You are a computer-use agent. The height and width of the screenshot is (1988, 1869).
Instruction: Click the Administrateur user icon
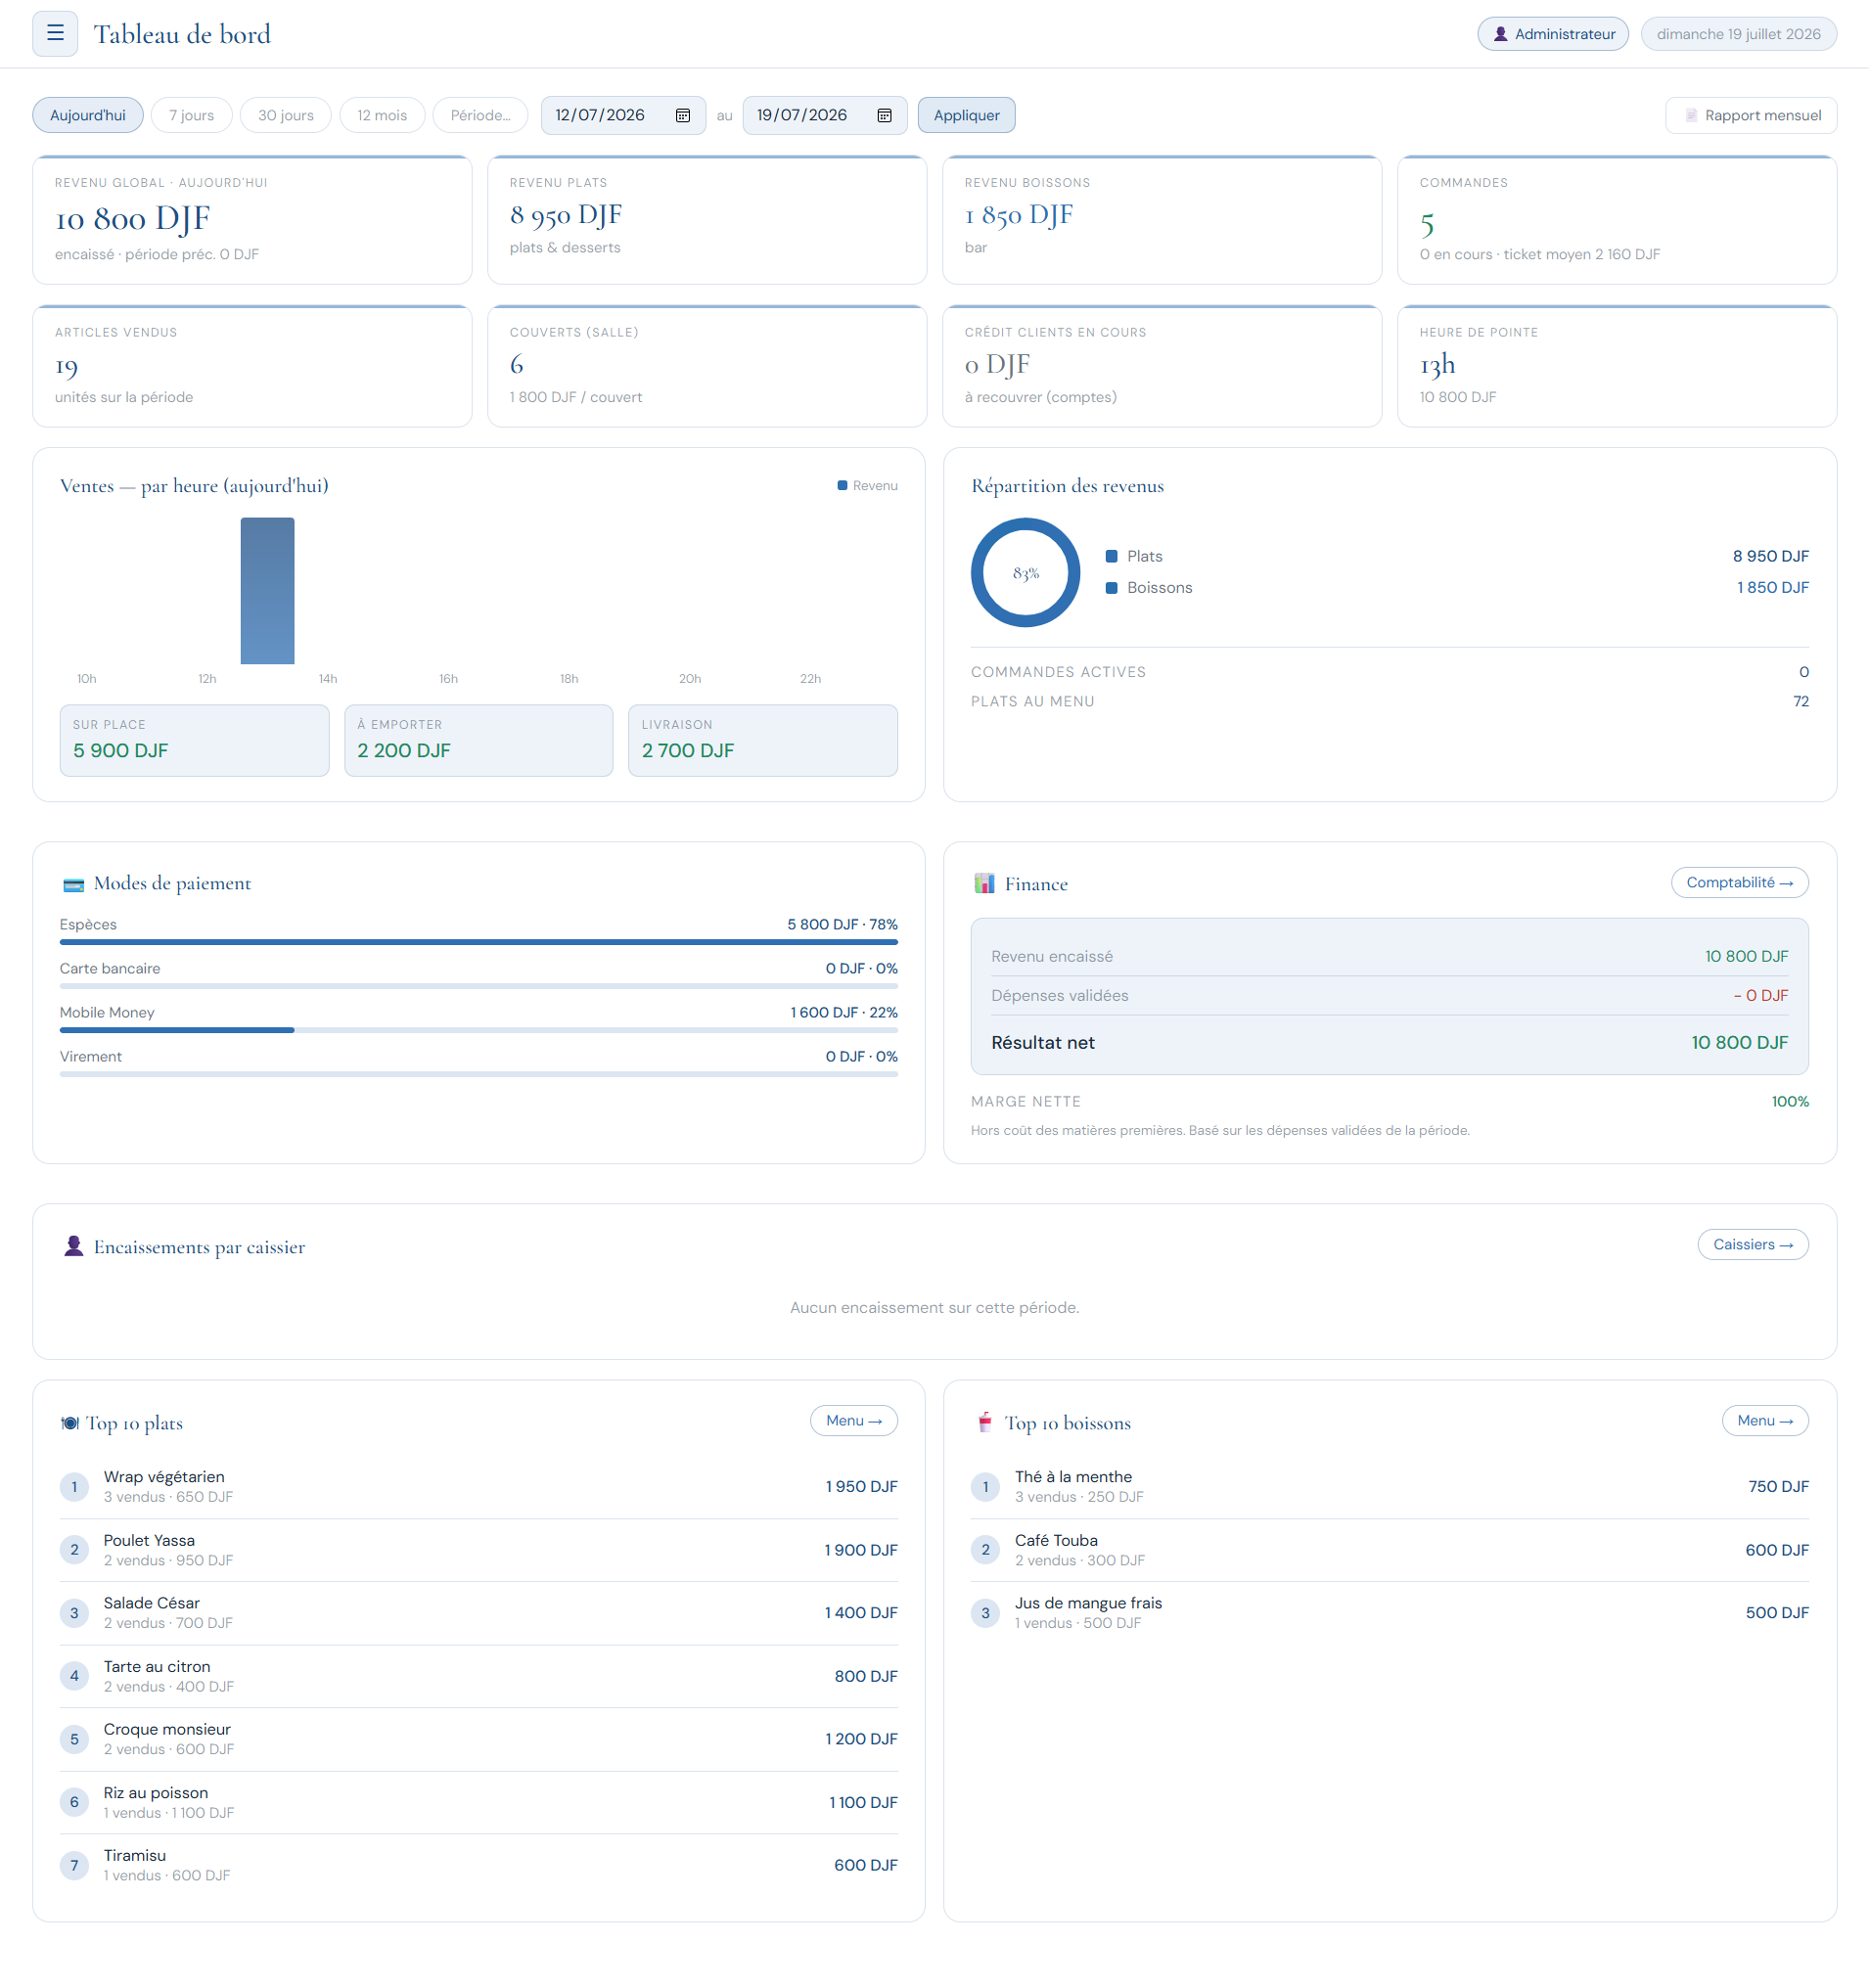click(x=1500, y=34)
